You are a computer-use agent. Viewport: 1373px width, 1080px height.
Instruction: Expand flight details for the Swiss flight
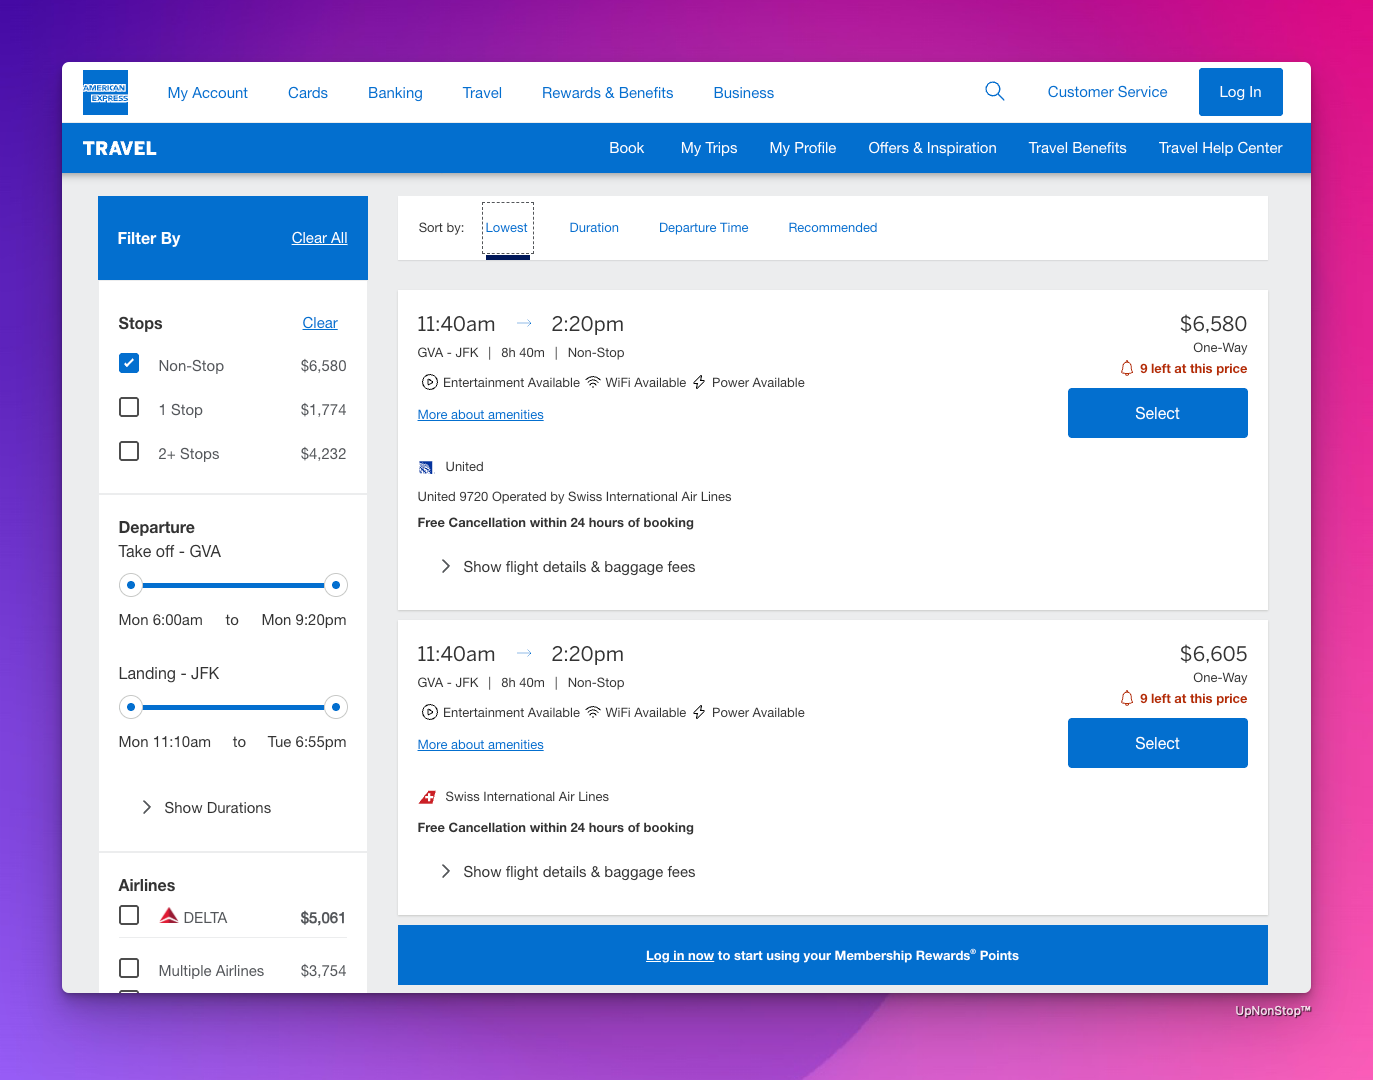point(567,872)
